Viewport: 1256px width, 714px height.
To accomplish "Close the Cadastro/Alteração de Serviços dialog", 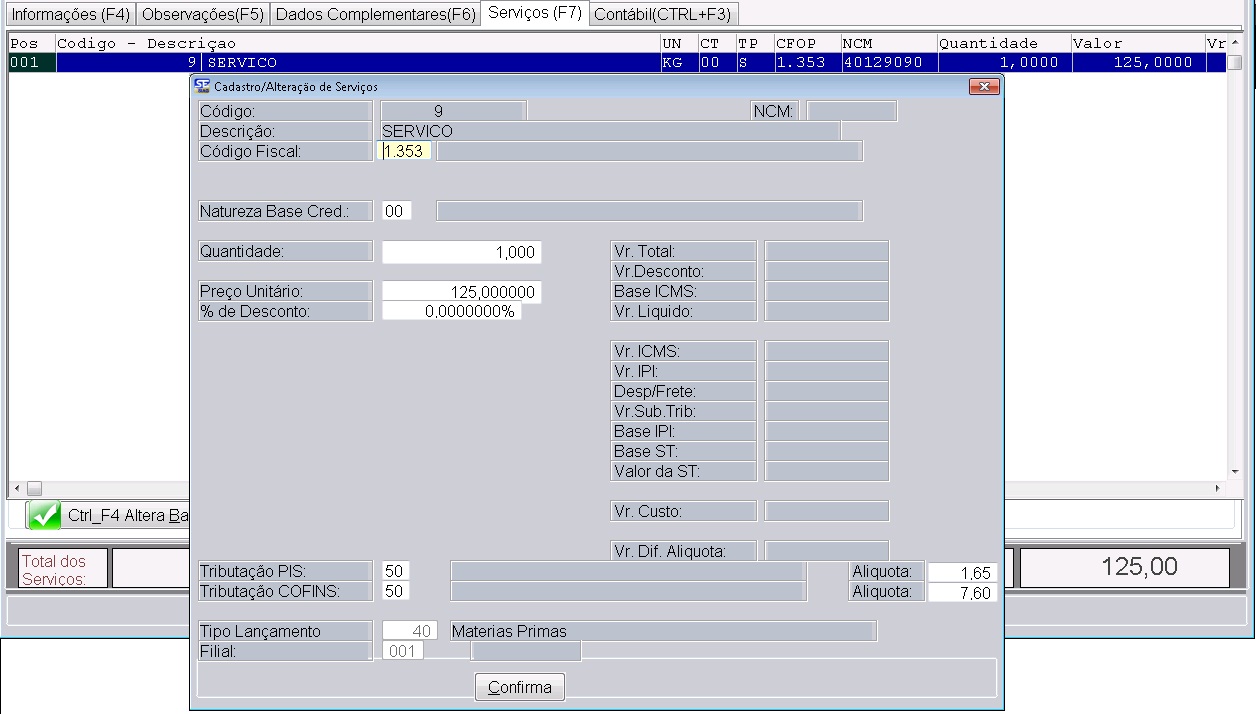I will click(984, 87).
